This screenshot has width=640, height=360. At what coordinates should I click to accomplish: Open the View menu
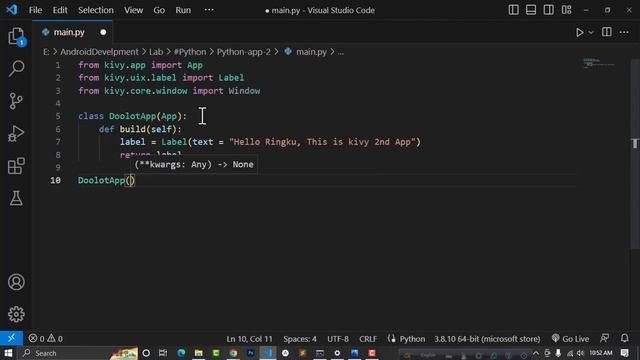[133, 10]
